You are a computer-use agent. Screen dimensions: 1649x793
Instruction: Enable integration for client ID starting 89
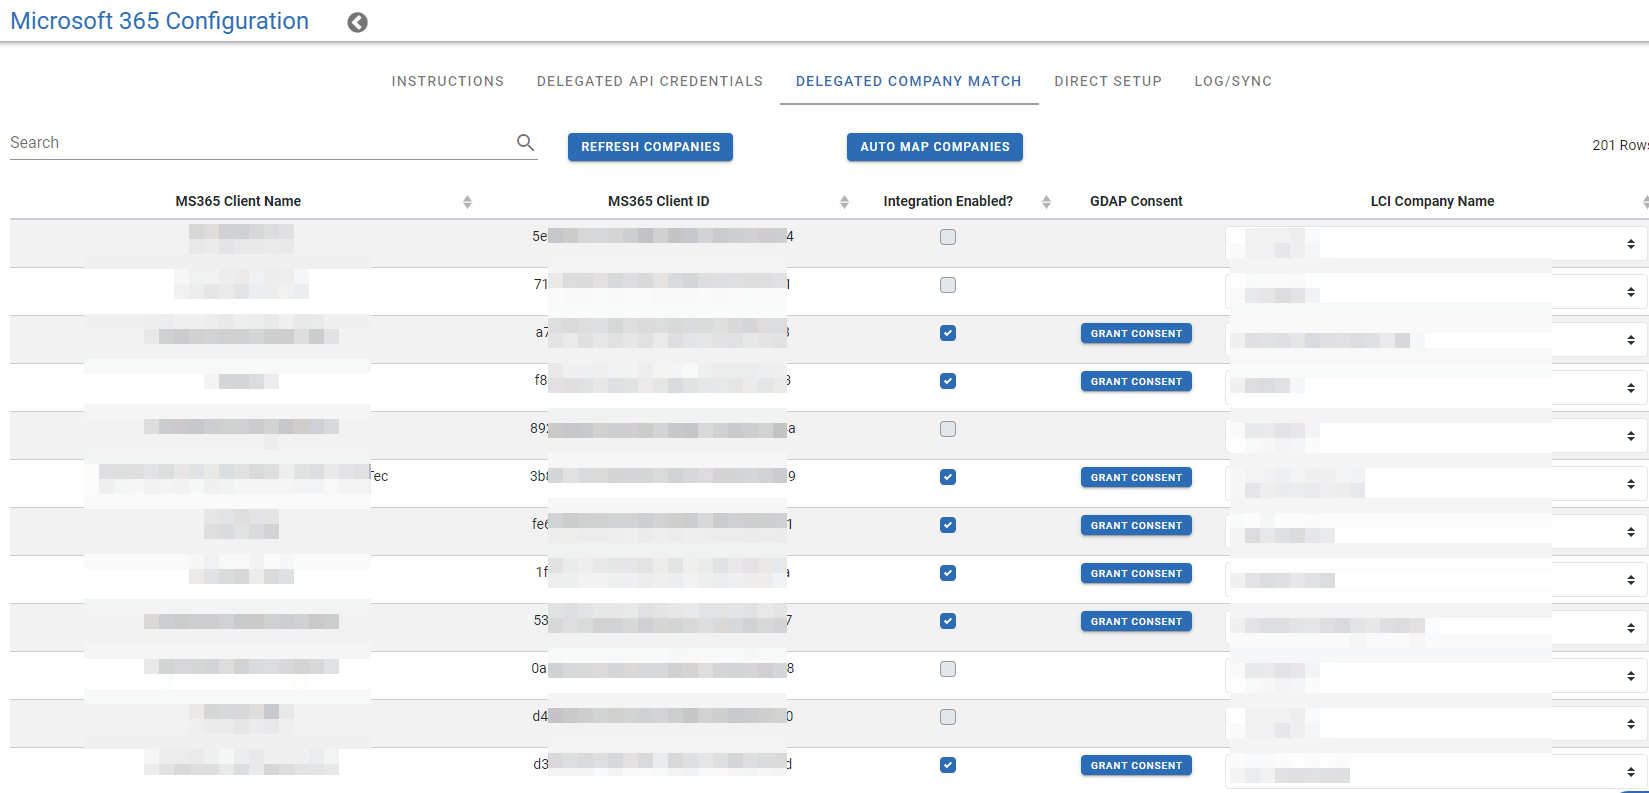point(948,429)
